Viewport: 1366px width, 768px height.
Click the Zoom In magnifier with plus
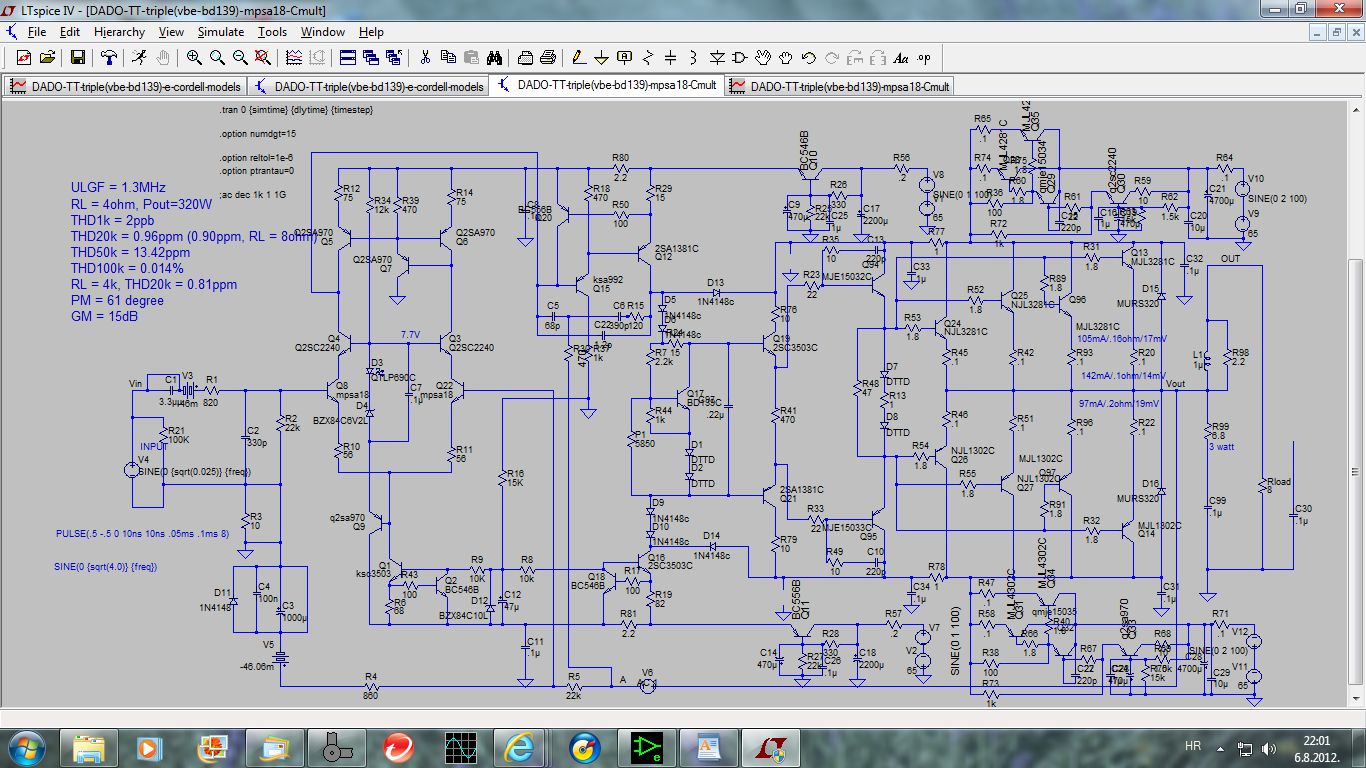pyautogui.click(x=194, y=57)
